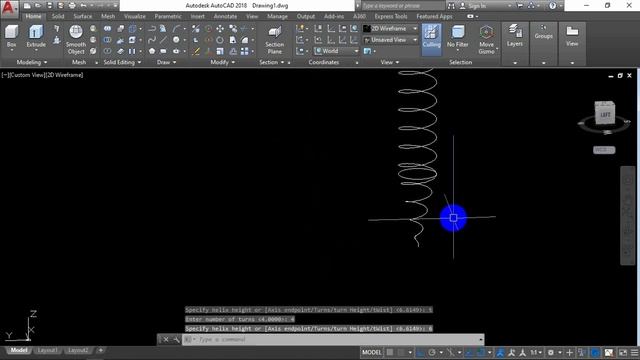This screenshot has width=640, height=360.
Task: Open the Express Tools ribbon tab
Action: [391, 16]
